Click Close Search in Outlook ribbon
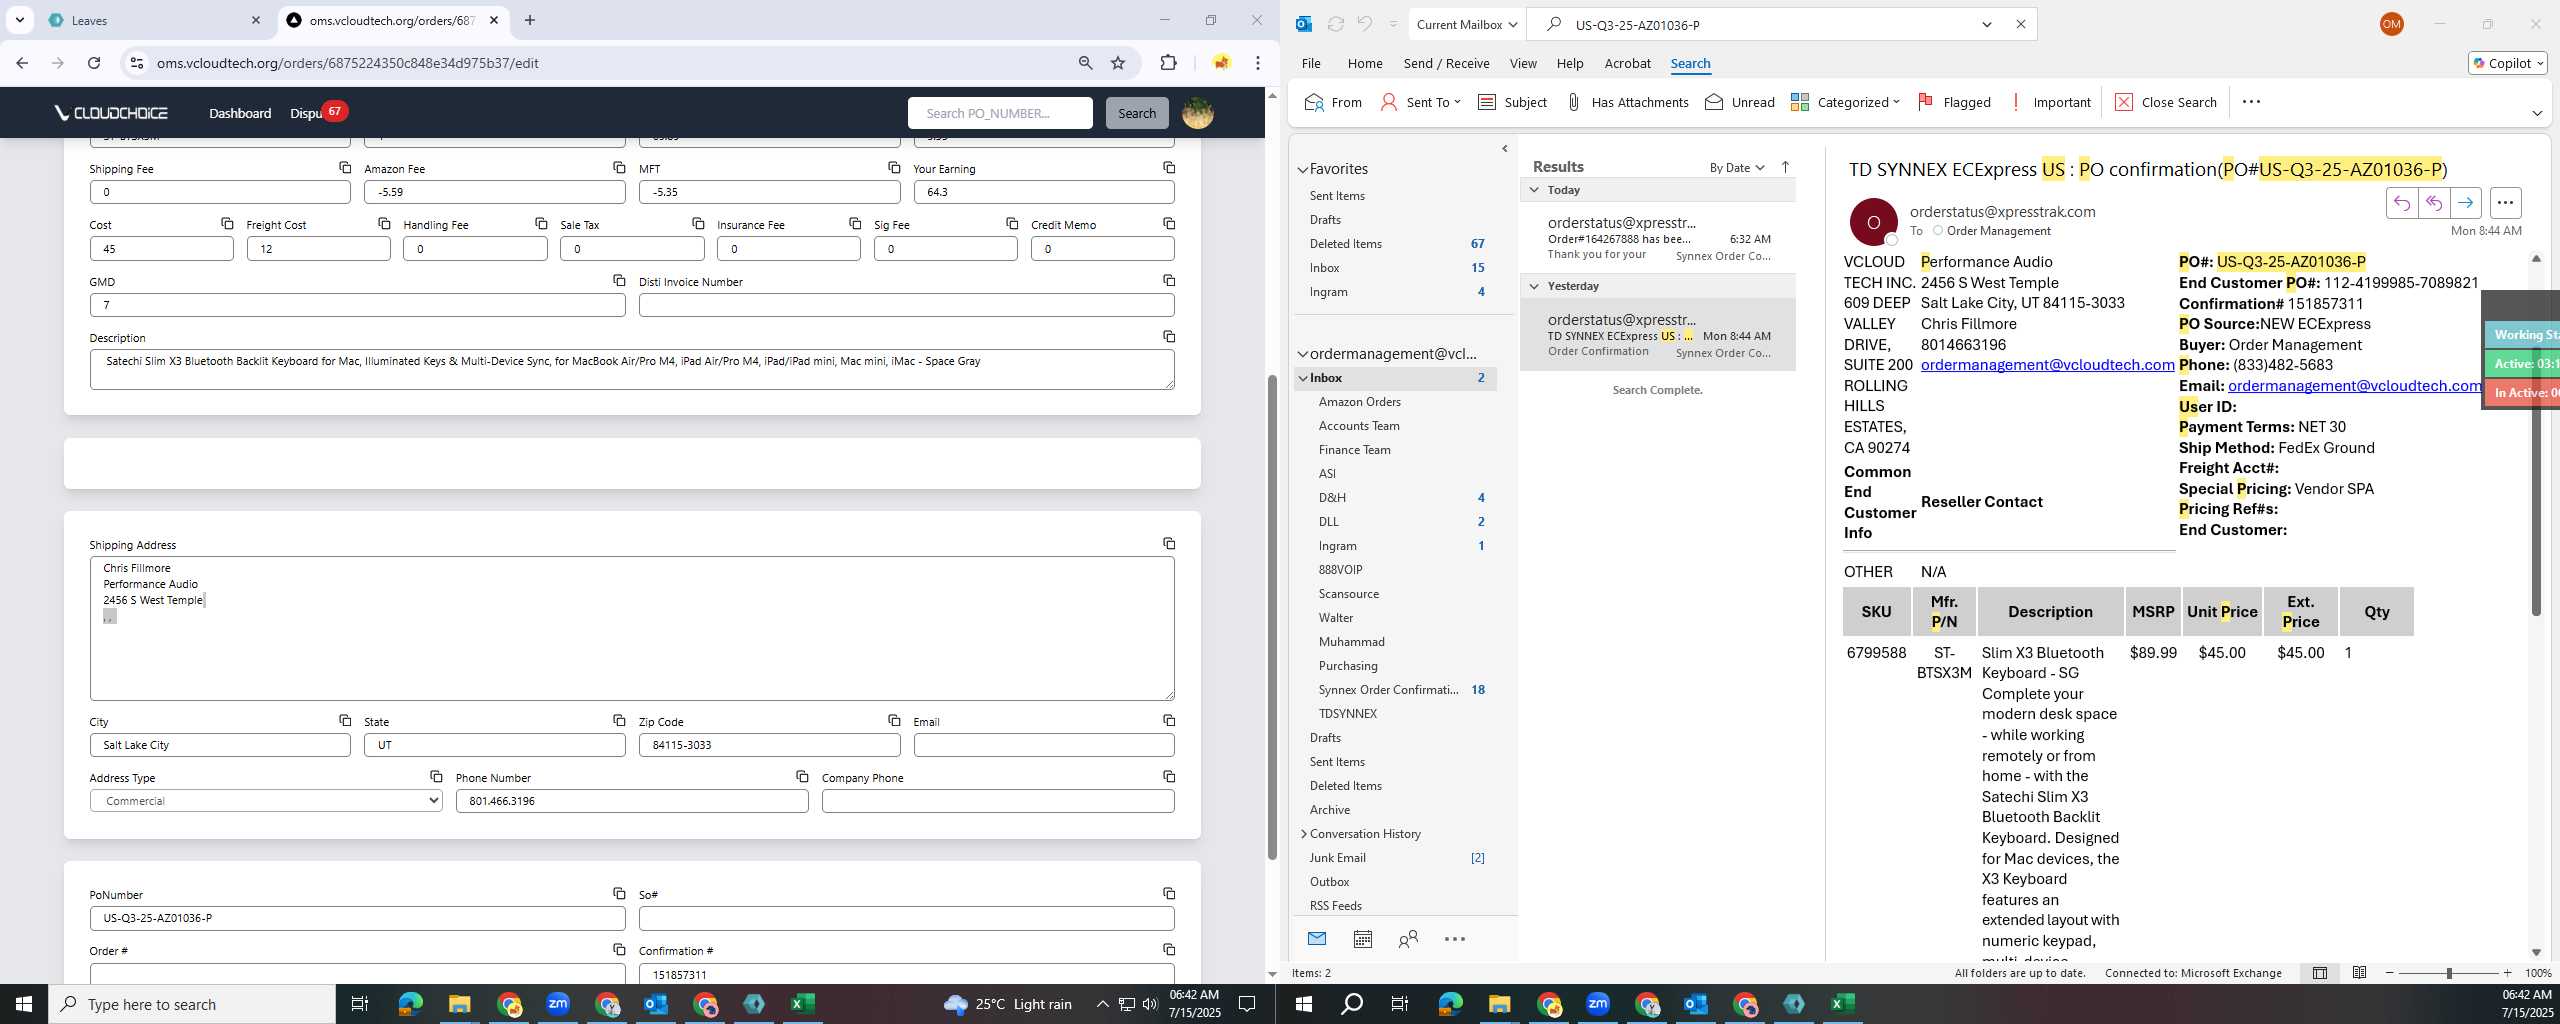 [2166, 102]
